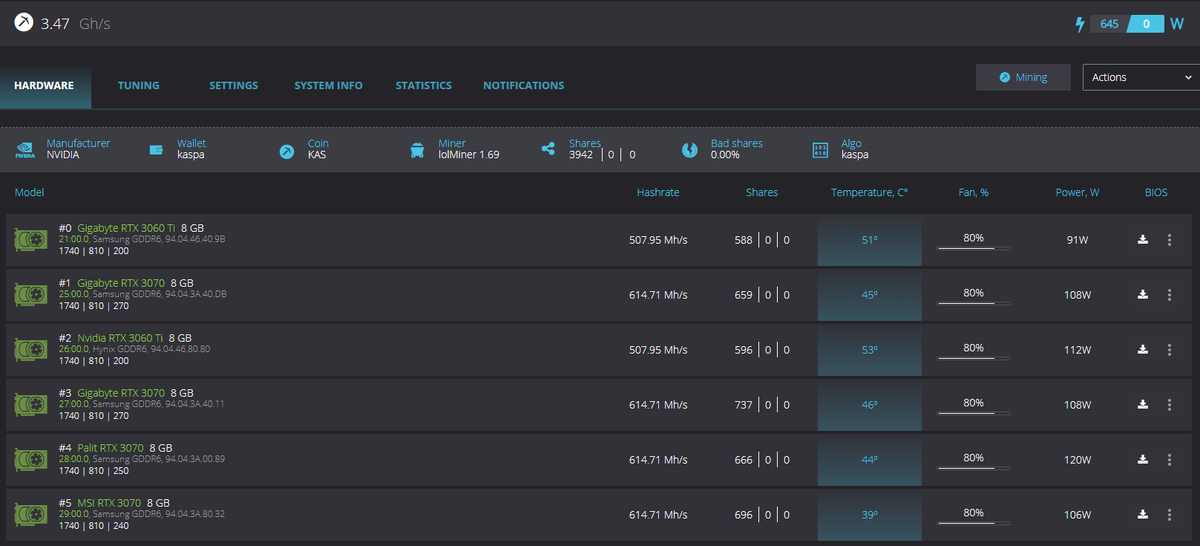The height and width of the screenshot is (546, 1200).
Task: Click "Palit RTX 3070" model name
Action: tap(110, 448)
